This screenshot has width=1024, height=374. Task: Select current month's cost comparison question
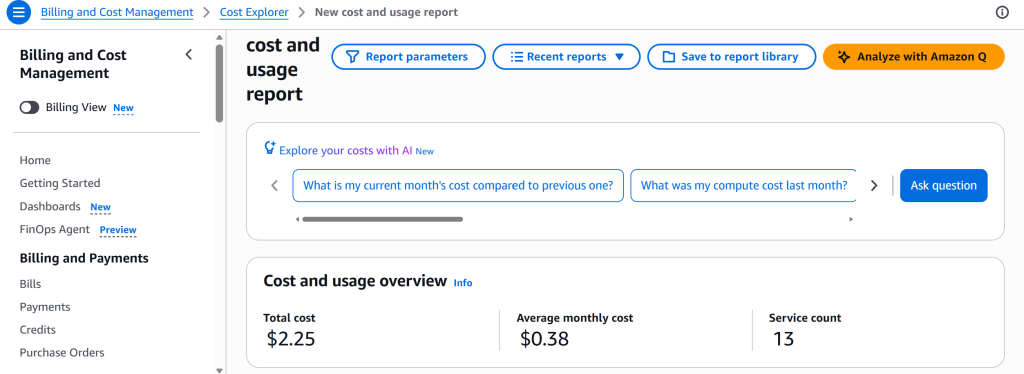click(458, 186)
